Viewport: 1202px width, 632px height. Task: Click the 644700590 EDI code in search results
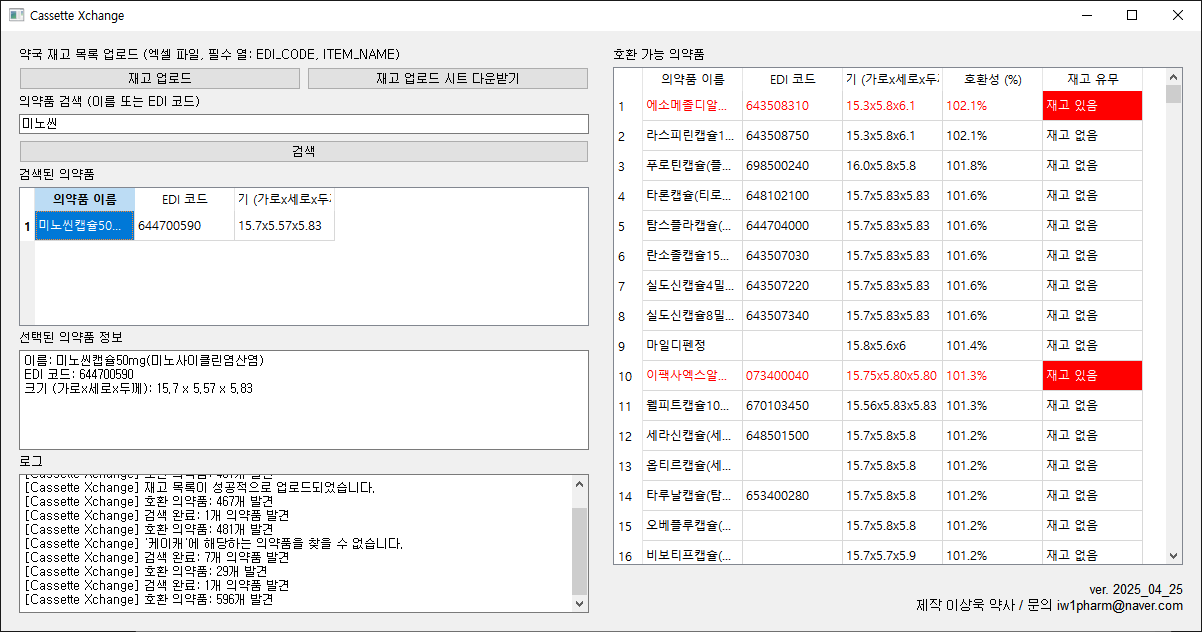[x=184, y=226]
